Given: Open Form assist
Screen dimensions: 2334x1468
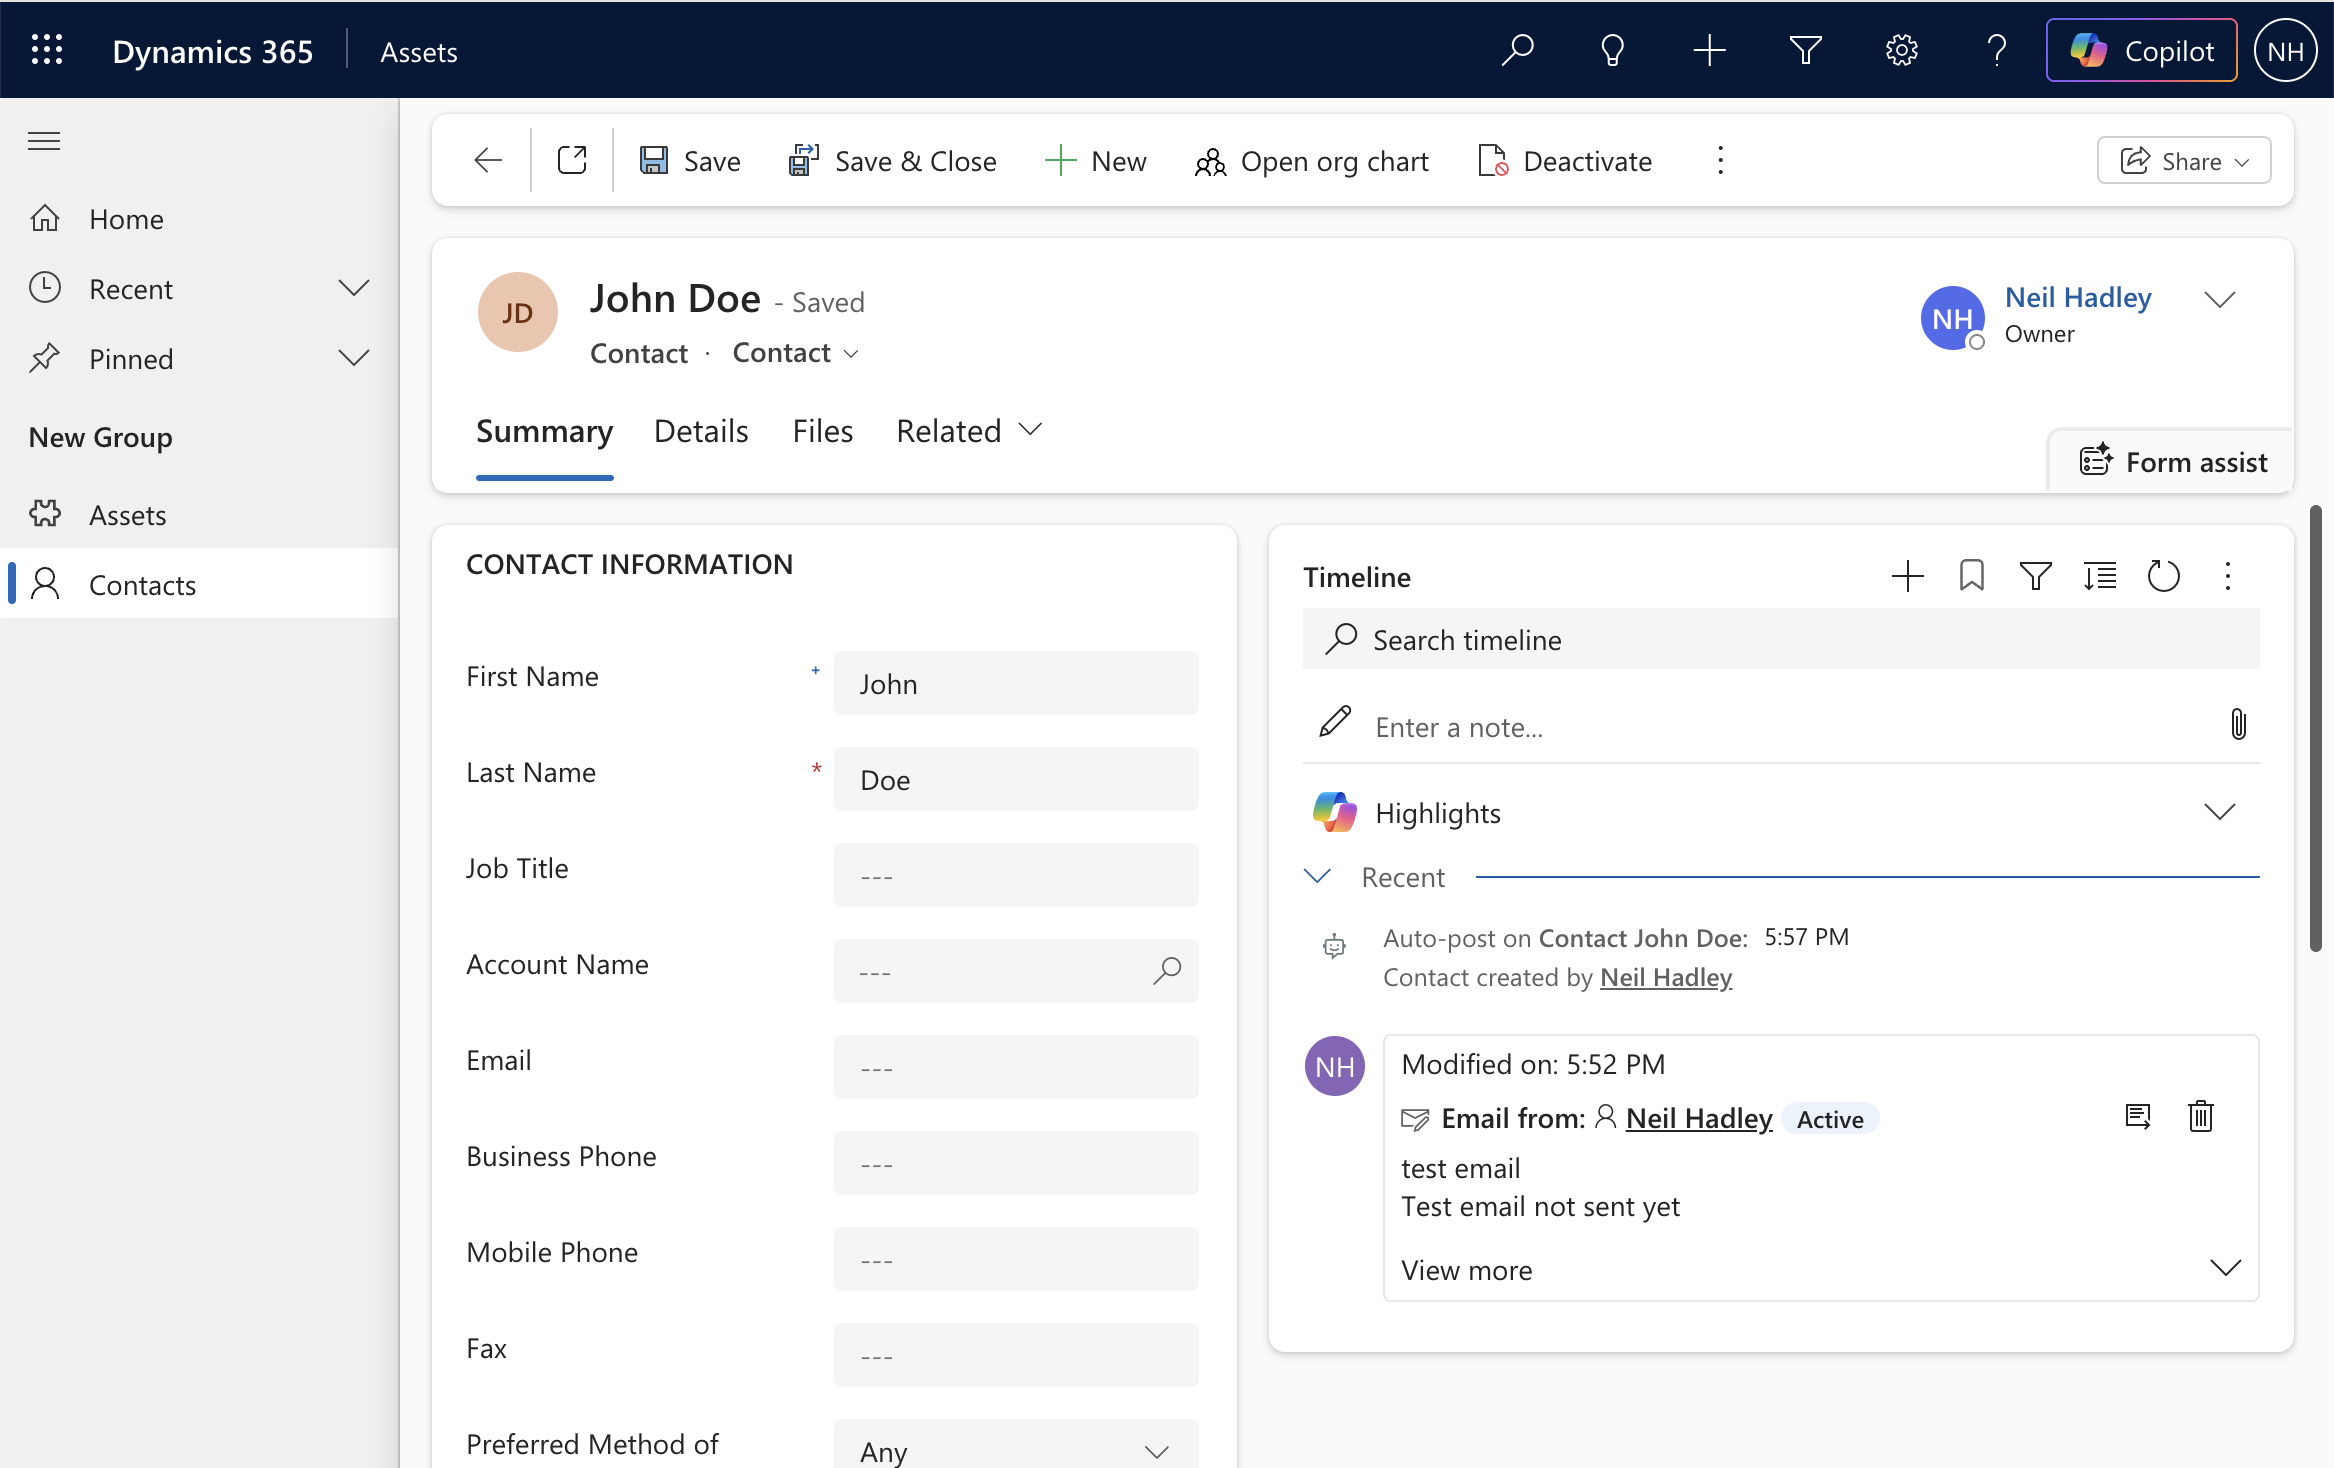Looking at the screenshot, I should [2173, 462].
